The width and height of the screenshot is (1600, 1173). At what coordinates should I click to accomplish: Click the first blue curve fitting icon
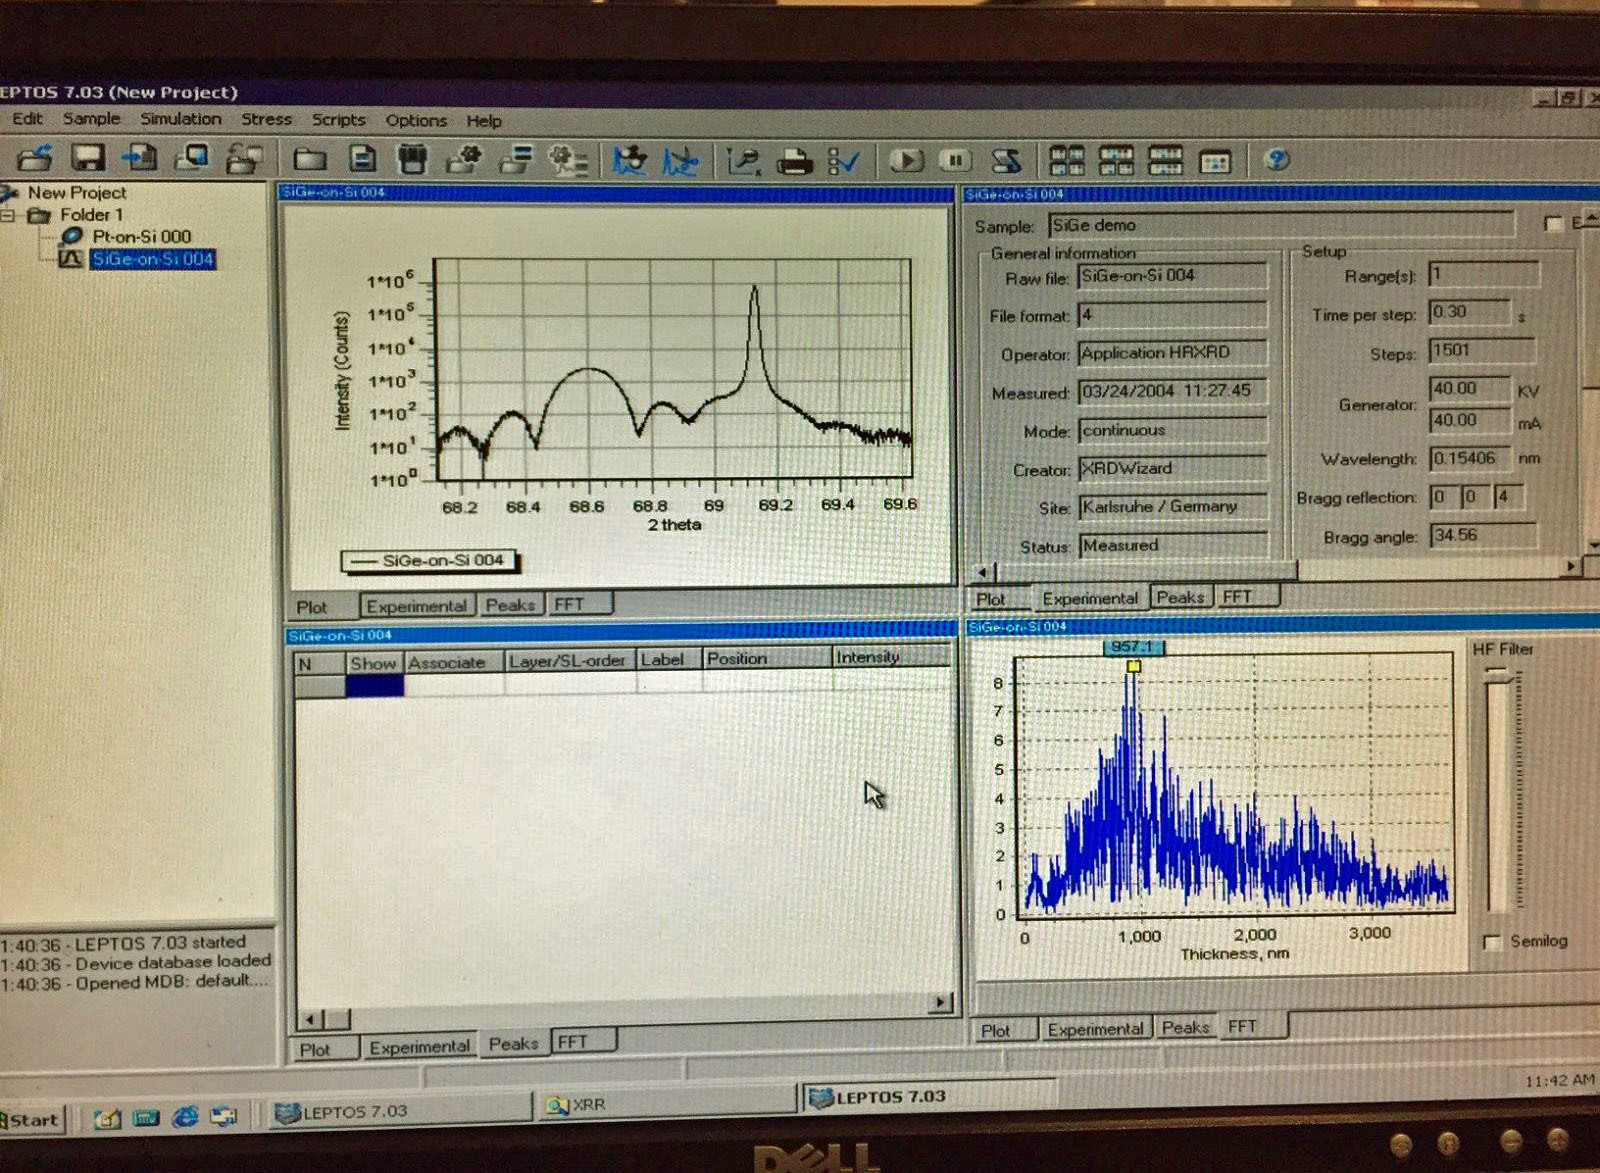click(629, 160)
